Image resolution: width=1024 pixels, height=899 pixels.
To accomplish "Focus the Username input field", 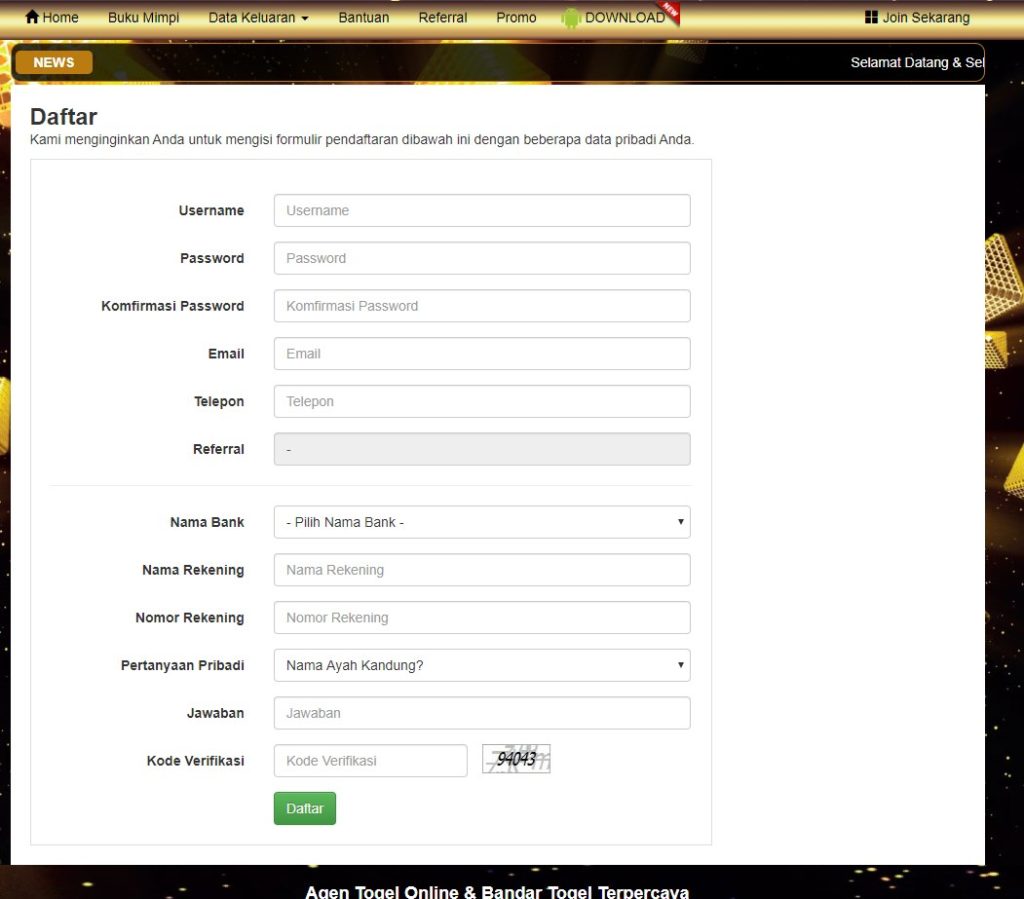I will pyautogui.click(x=482, y=210).
